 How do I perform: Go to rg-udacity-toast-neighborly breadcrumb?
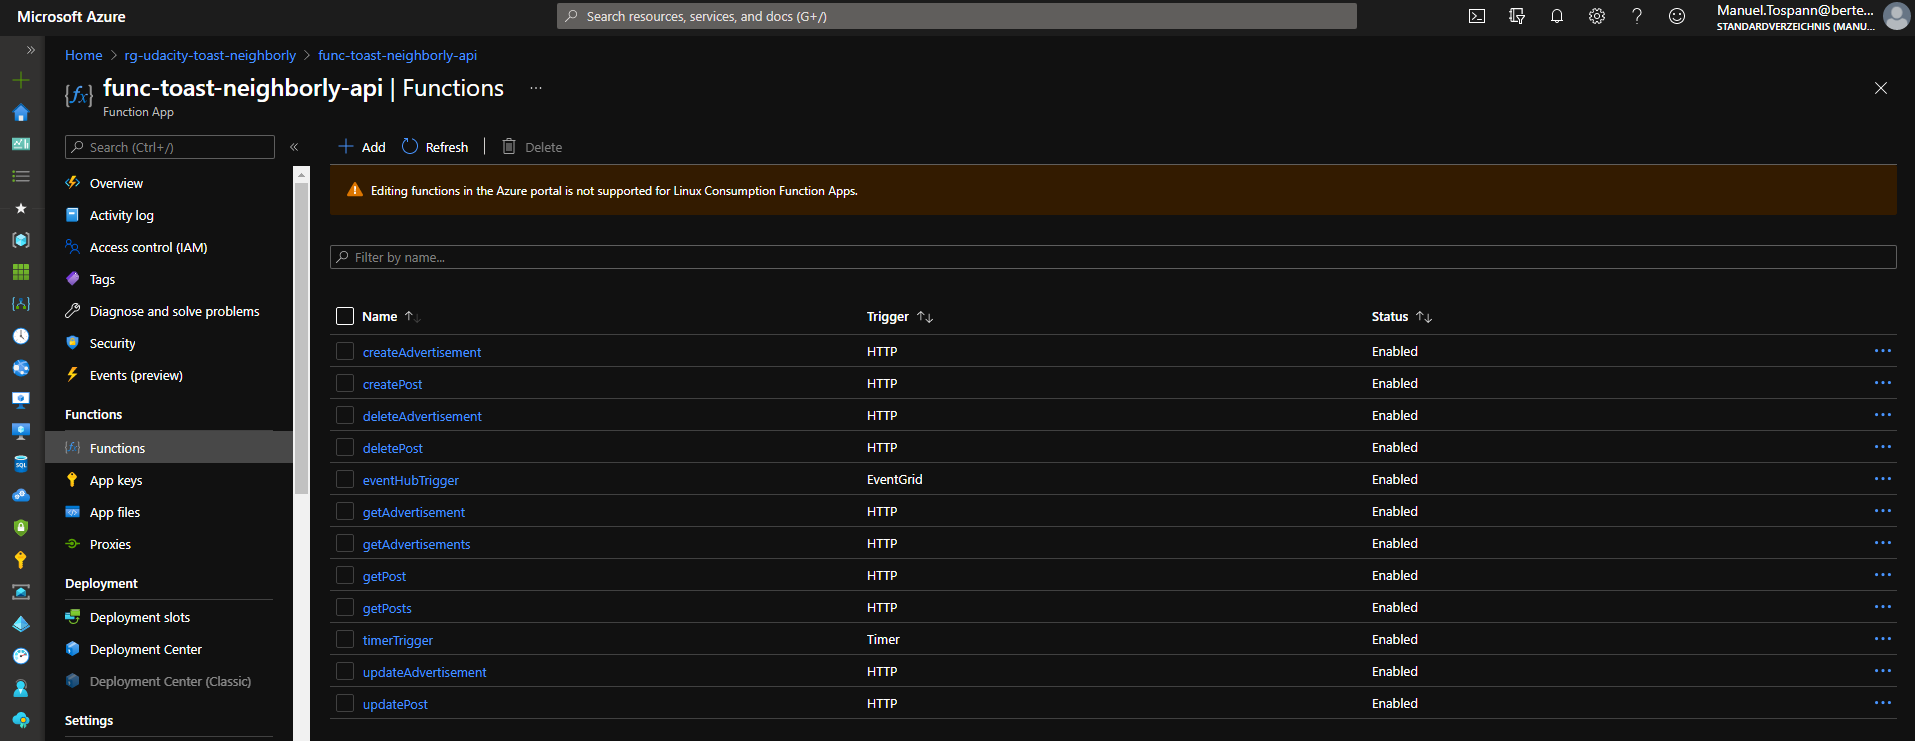(x=210, y=55)
